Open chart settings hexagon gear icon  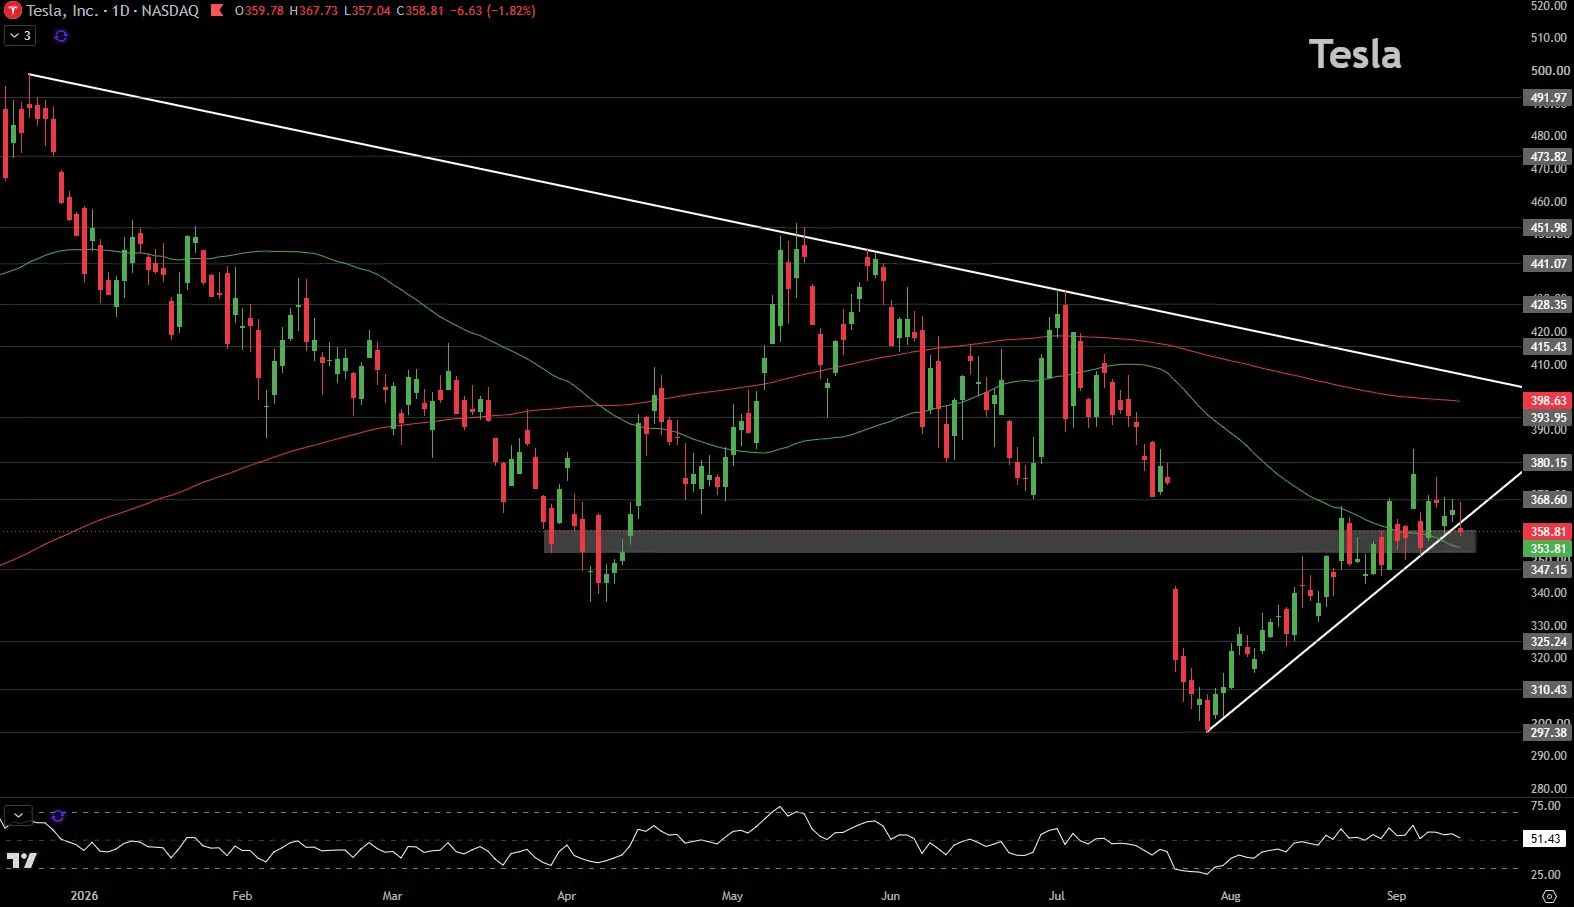1549,896
